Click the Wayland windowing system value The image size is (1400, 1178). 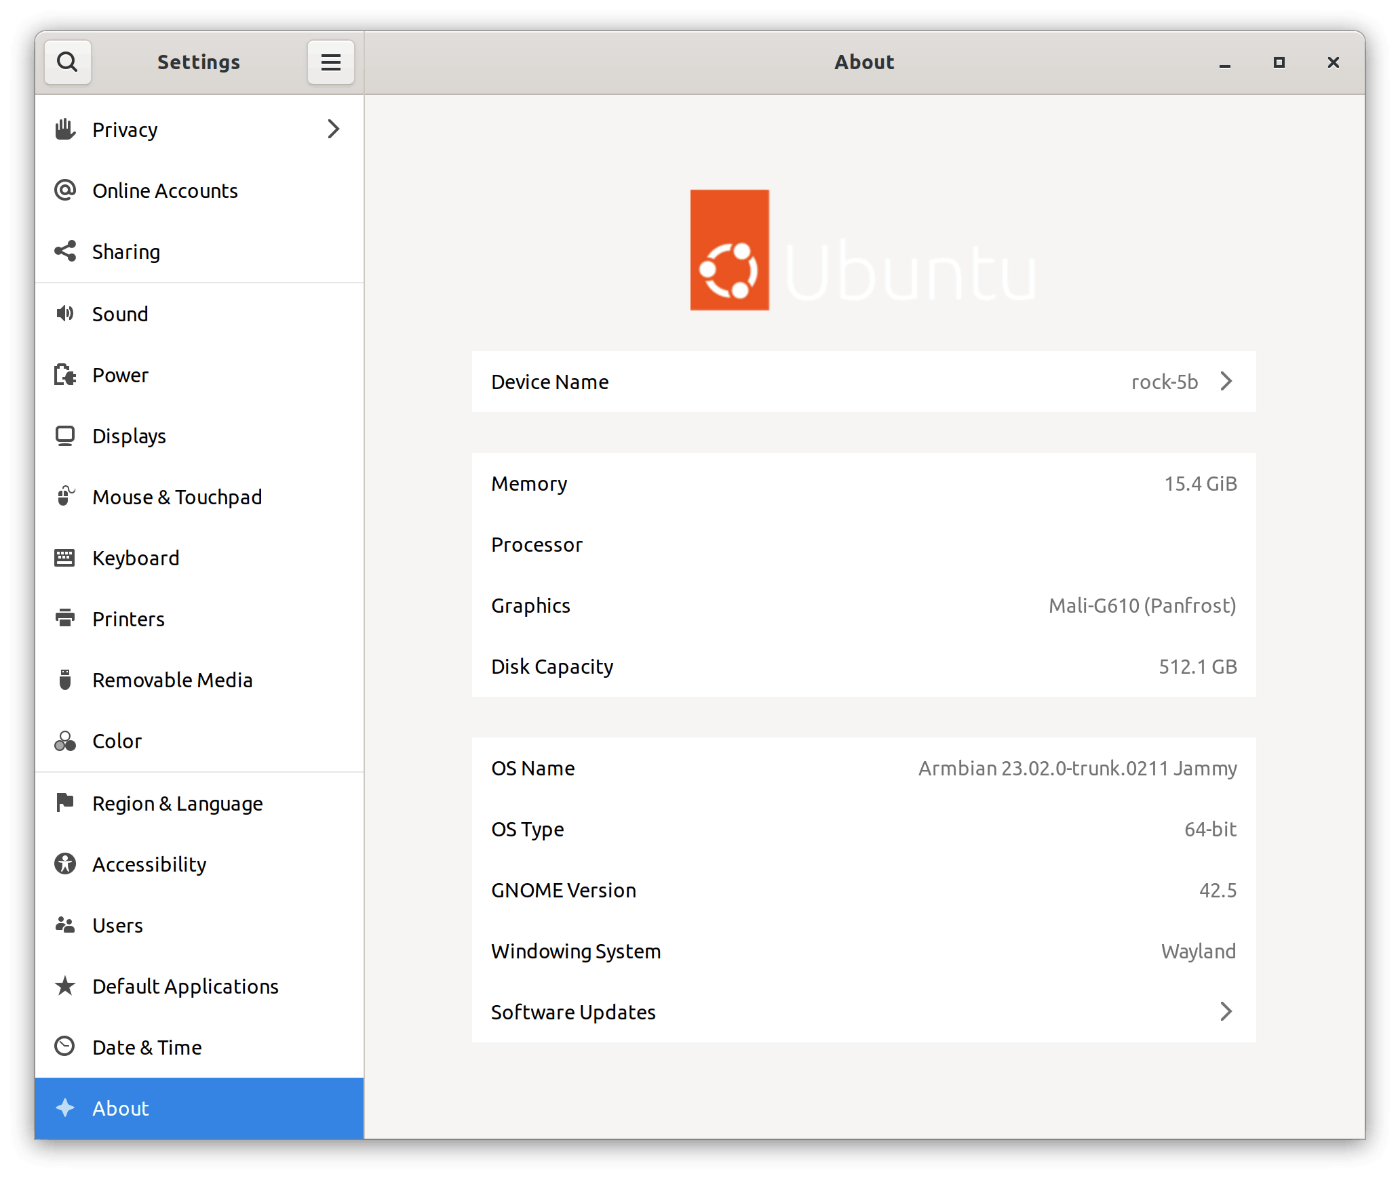point(1198,951)
